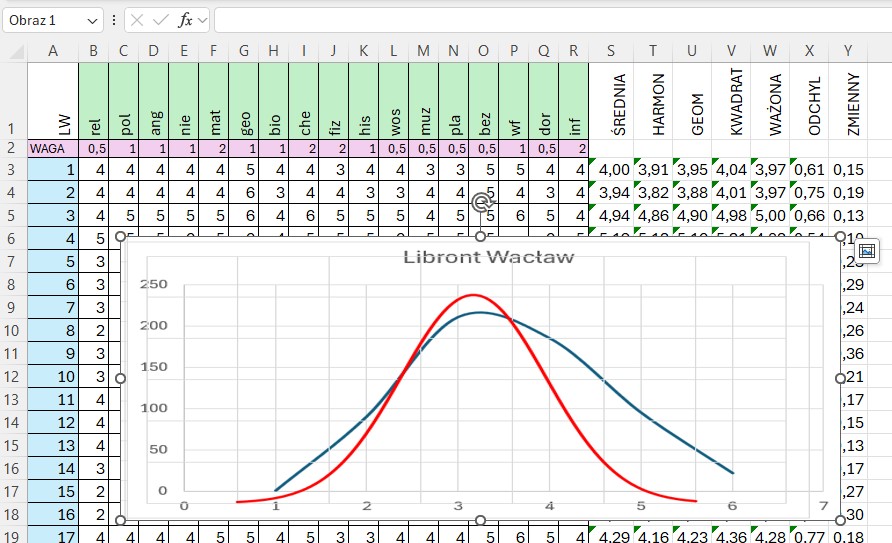Click the peak of the red curve

[x=471, y=295]
